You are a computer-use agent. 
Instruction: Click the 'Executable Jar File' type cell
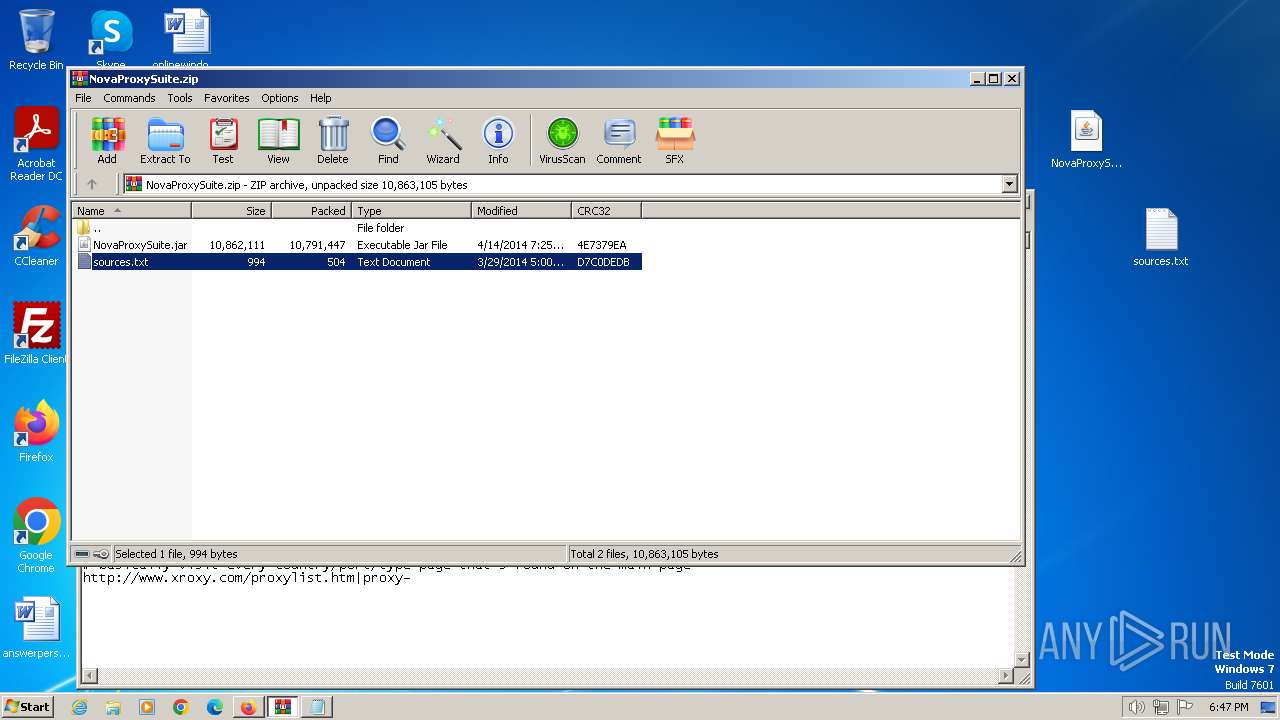(402, 245)
